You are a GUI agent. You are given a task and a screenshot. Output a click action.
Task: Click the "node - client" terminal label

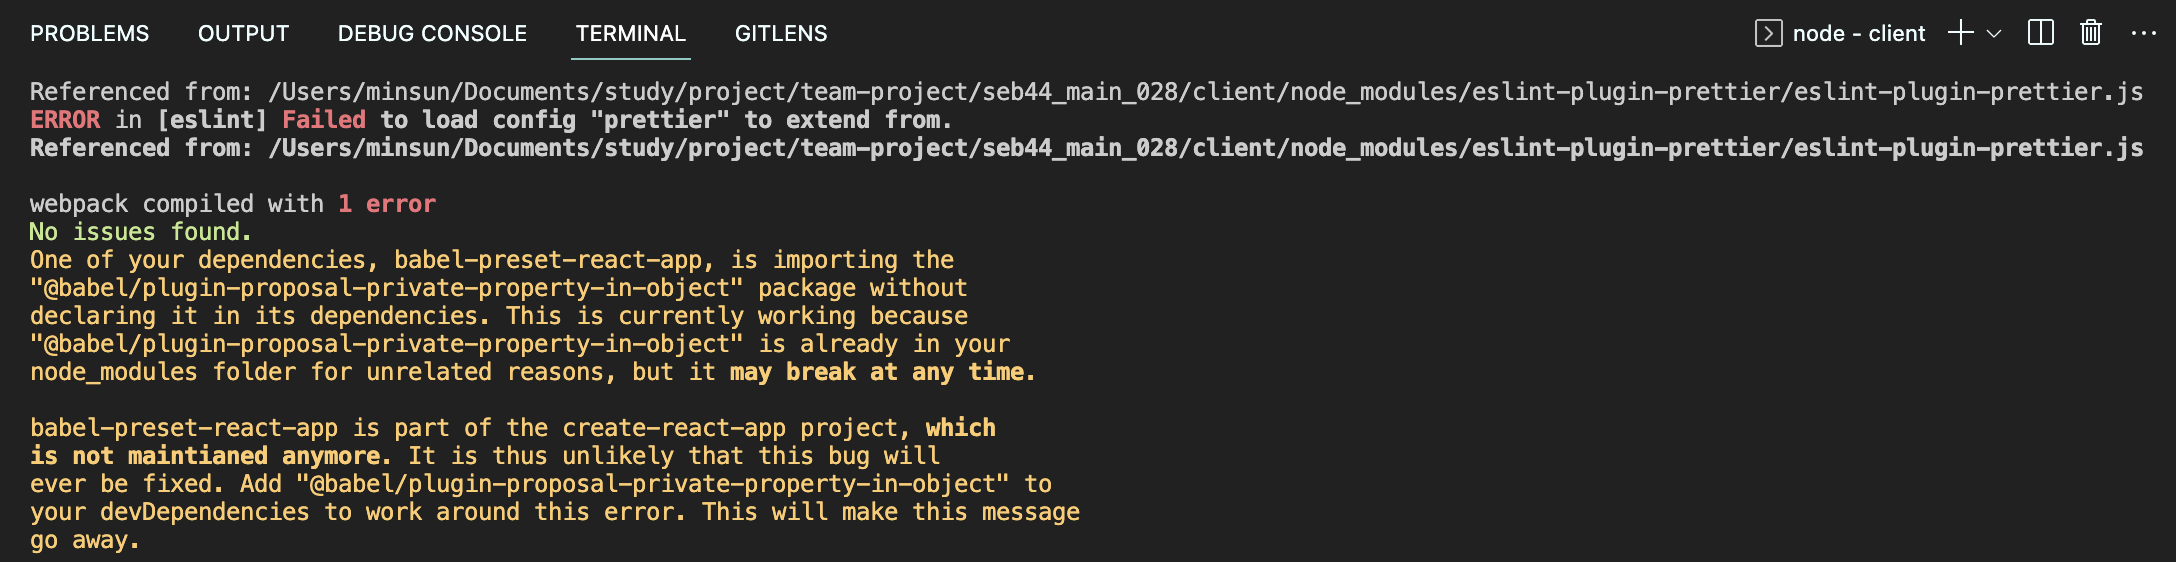click(1859, 33)
